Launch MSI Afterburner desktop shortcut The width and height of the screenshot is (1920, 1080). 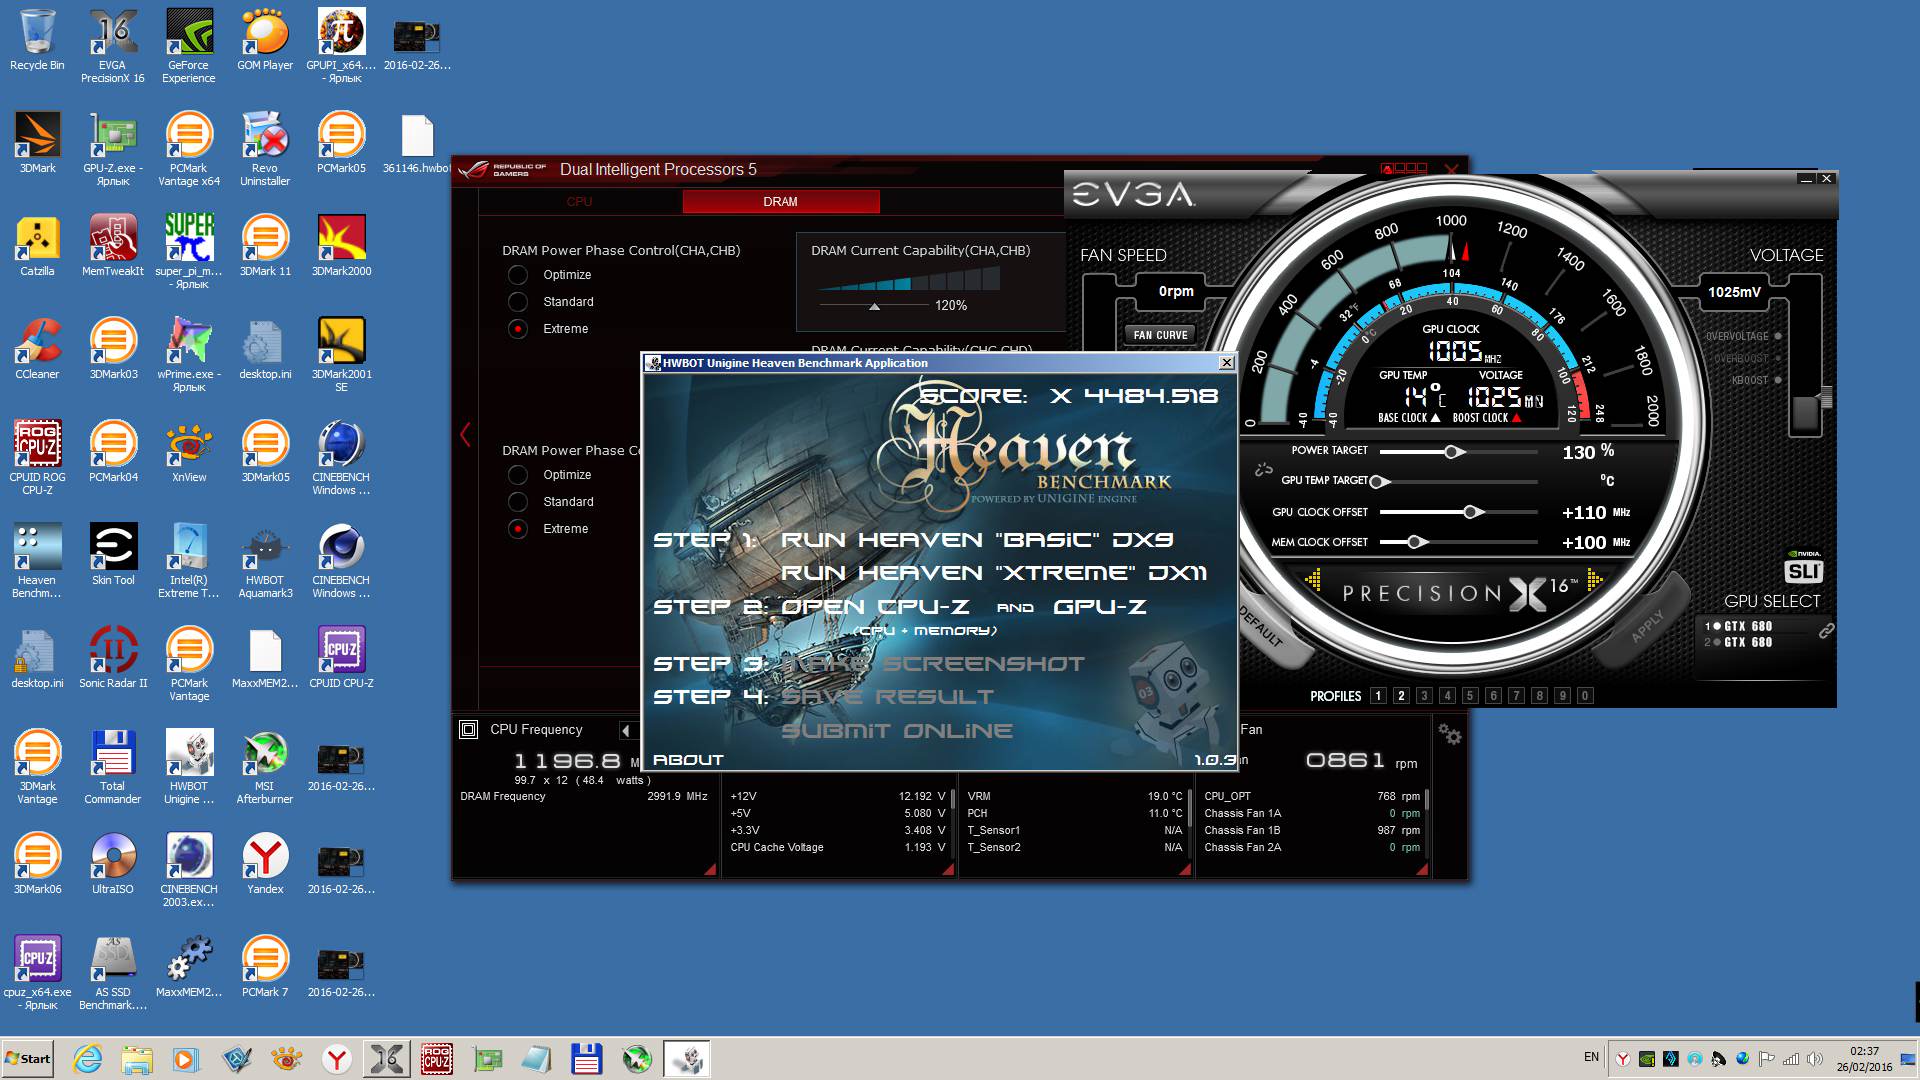click(x=265, y=766)
